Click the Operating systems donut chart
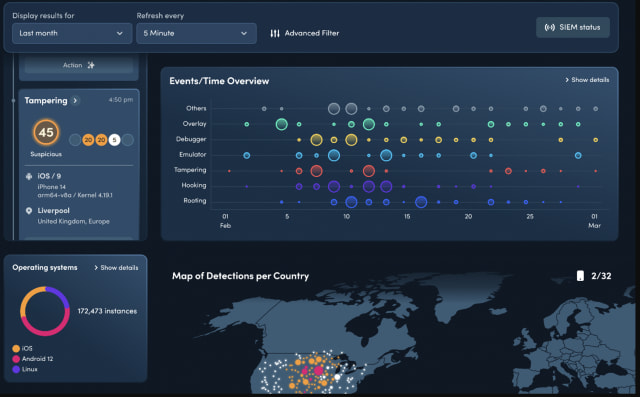Image resolution: width=640 pixels, height=397 pixels. tap(45, 311)
